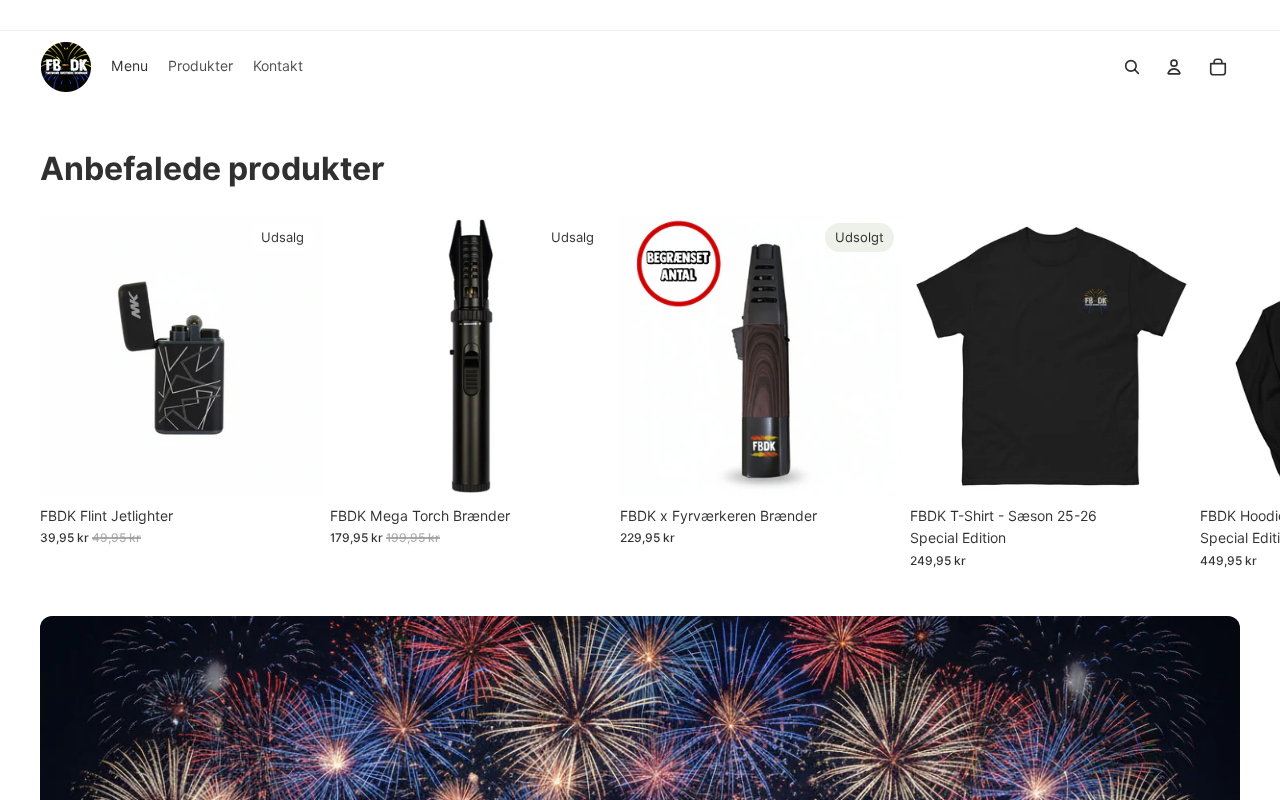The image size is (1280, 800).
Task: Open FBDK x Fyrværkeren Brænder title
Action: (718, 516)
